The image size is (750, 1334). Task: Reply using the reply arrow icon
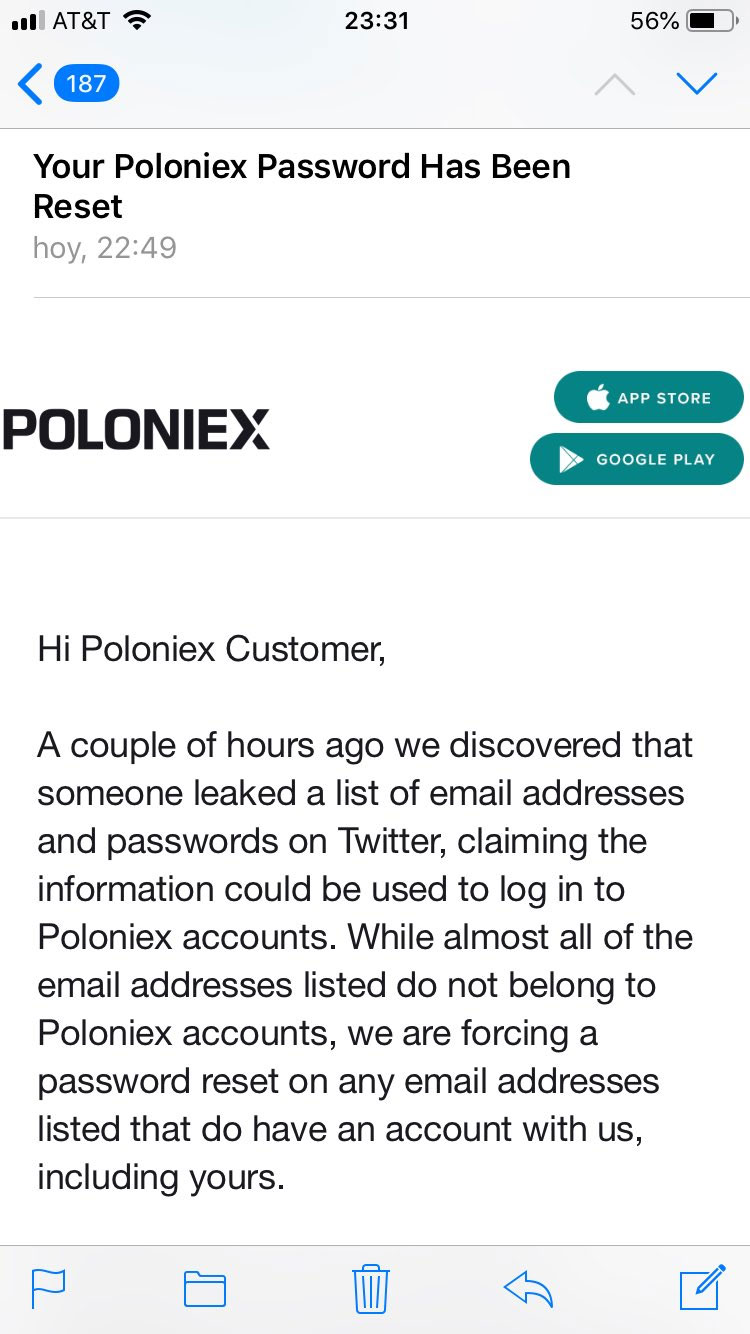529,1289
